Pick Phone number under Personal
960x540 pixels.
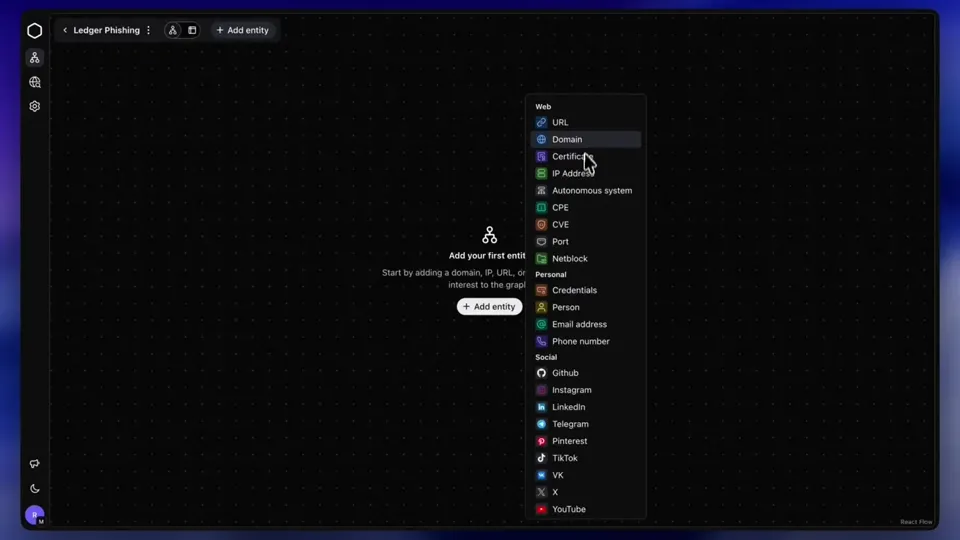pos(586,342)
